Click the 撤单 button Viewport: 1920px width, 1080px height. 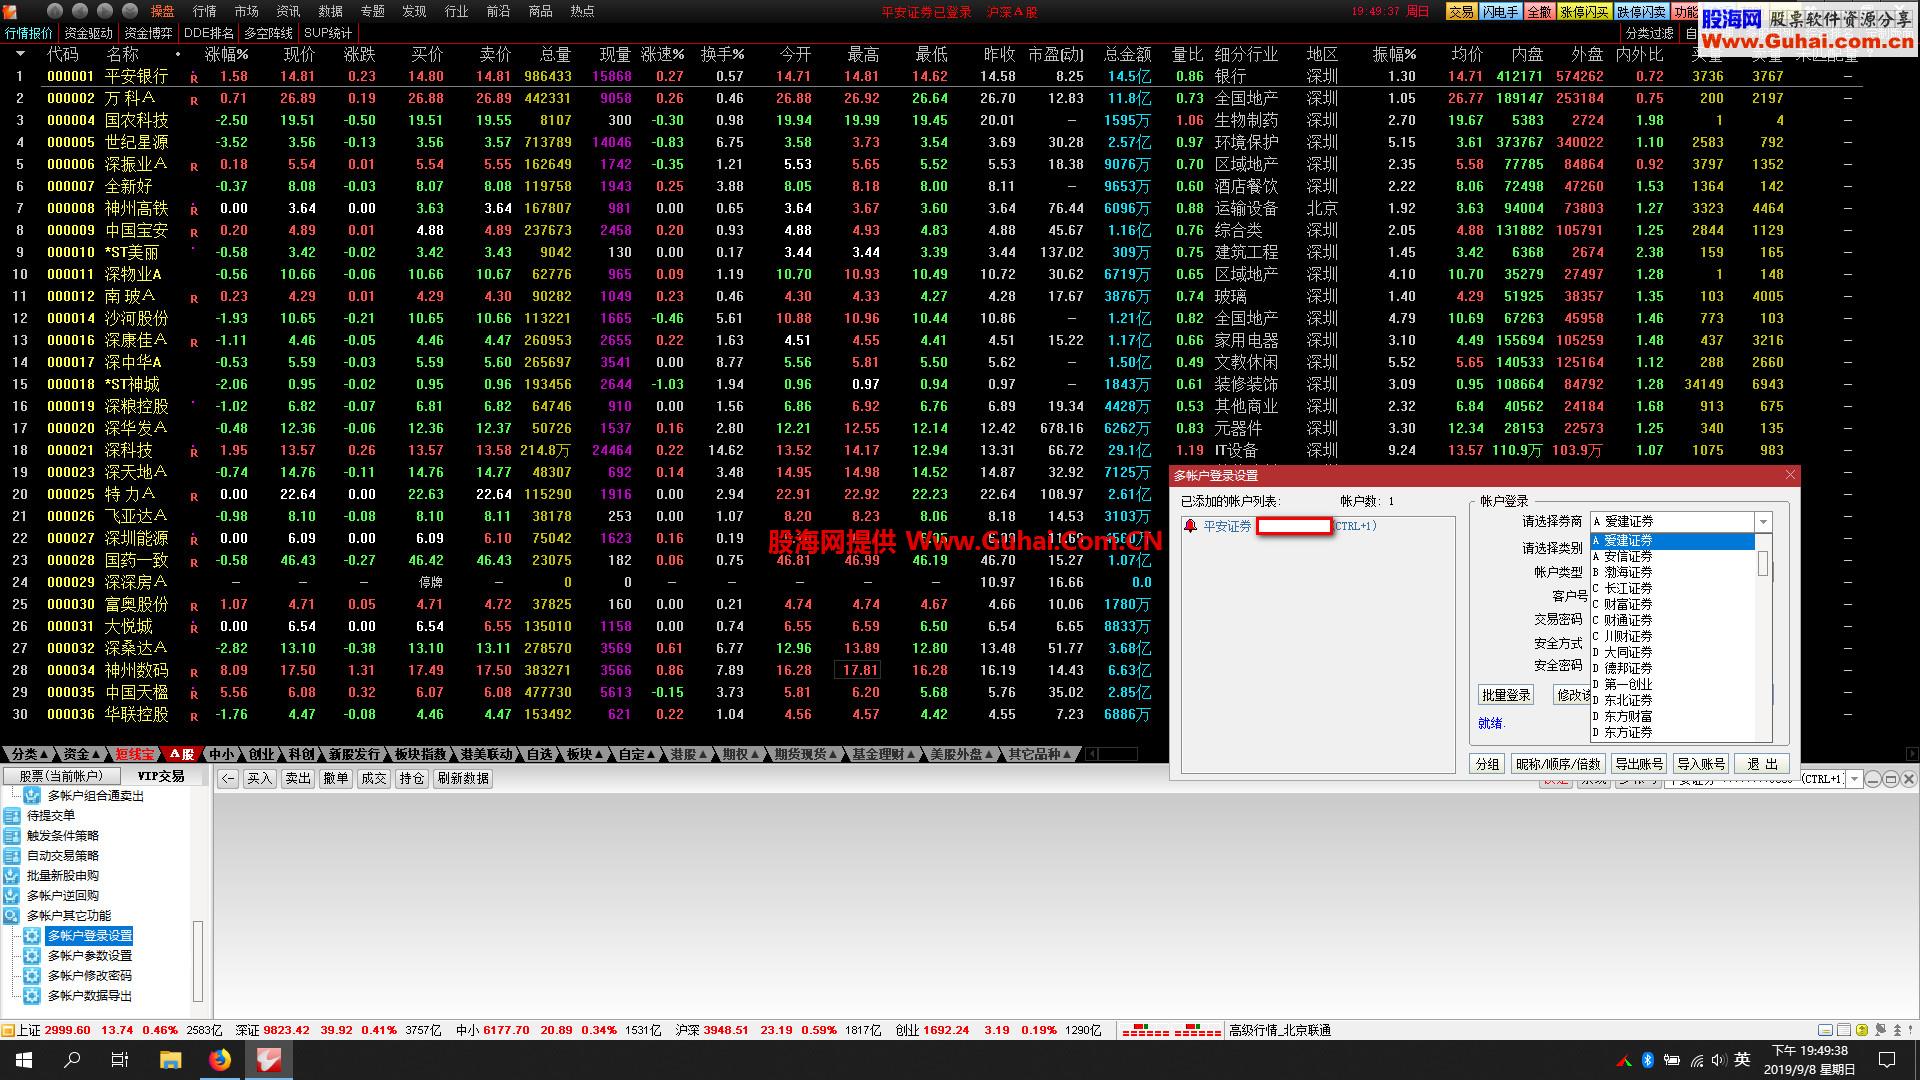[x=336, y=778]
